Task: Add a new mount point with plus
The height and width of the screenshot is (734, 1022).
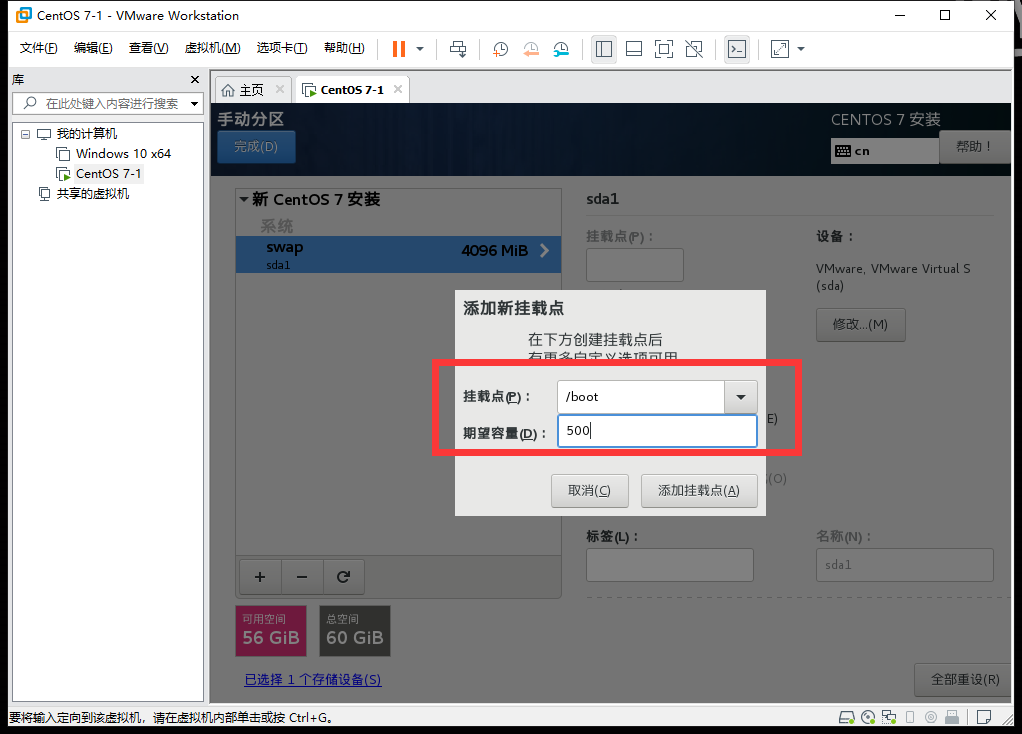Action: click(x=260, y=577)
